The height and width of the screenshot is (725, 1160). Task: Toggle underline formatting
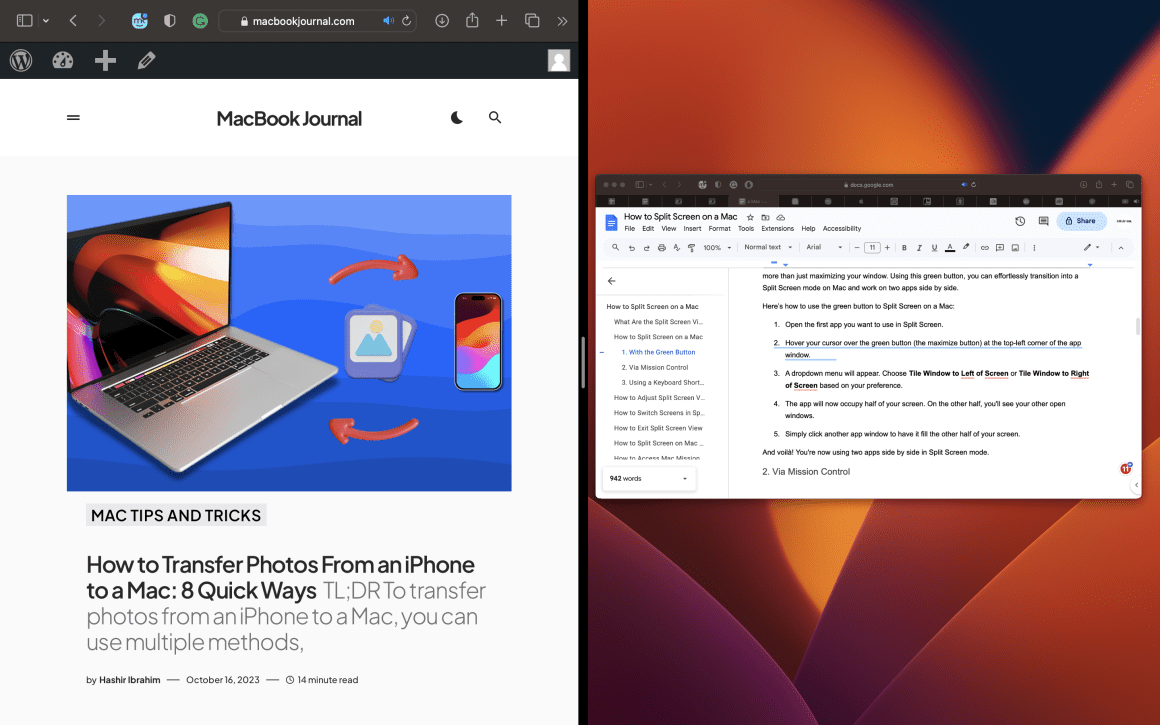(x=934, y=247)
